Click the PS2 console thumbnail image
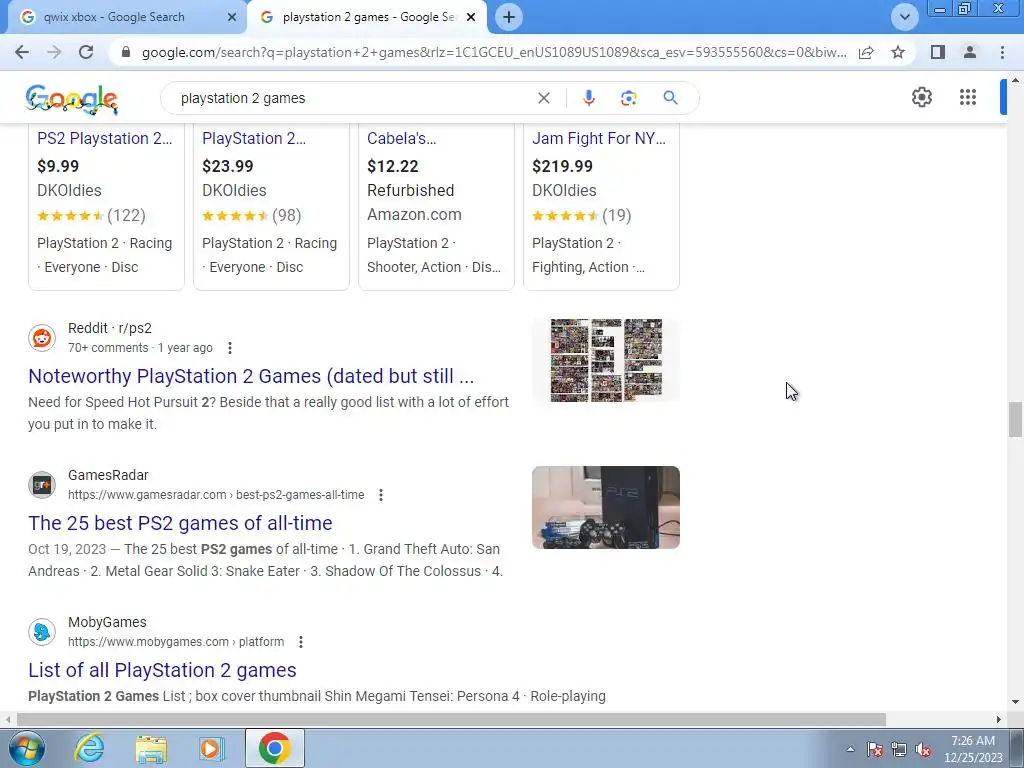Image resolution: width=1024 pixels, height=768 pixels. 605,507
